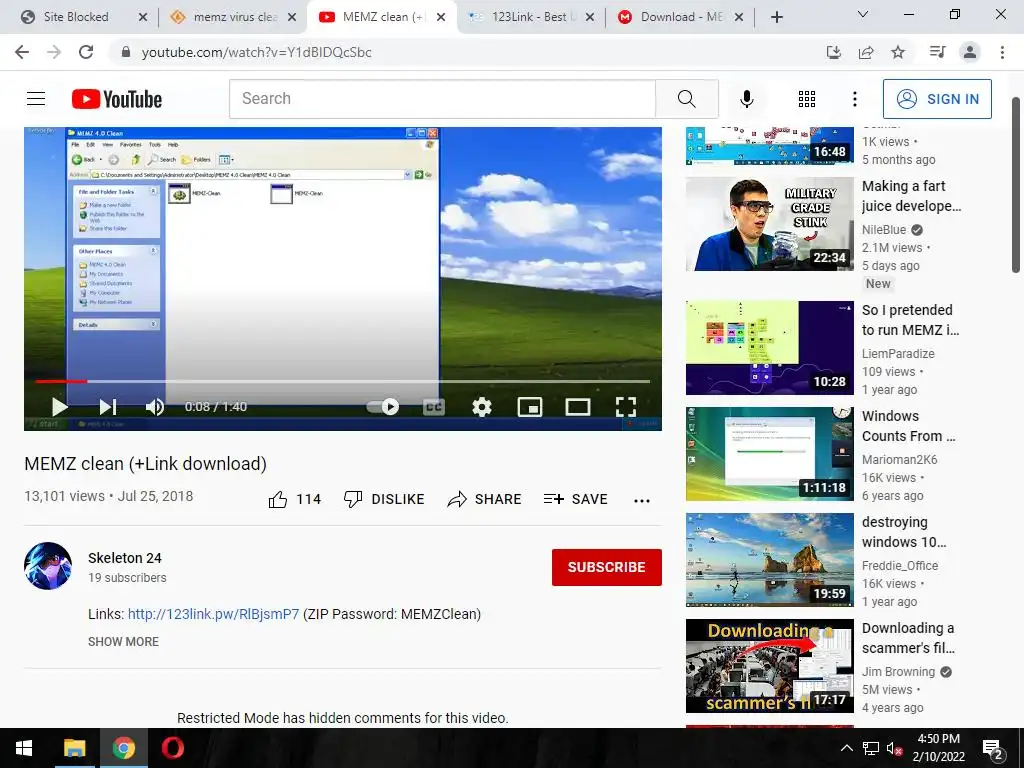Open the tab search chevron
This screenshot has height=768, width=1024.
863,14
